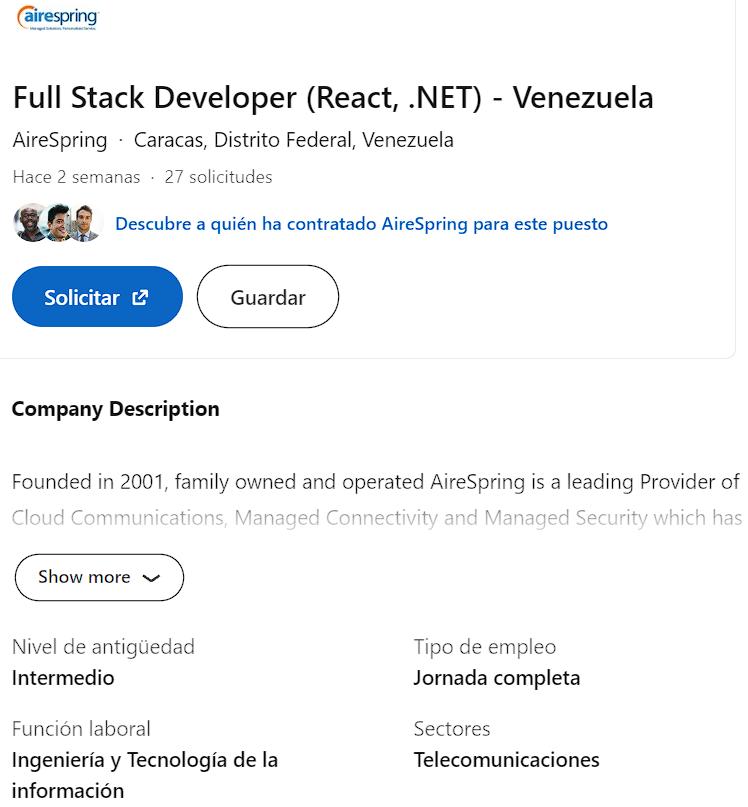Save the job with Guardar
This screenshot has width=748, height=807.
(x=268, y=297)
